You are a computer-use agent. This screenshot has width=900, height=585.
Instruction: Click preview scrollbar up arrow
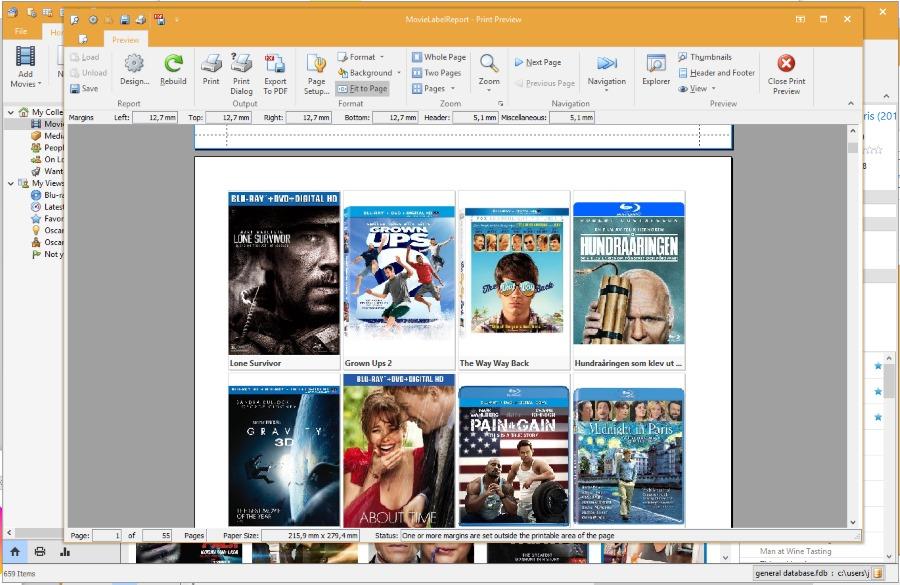pos(853,131)
